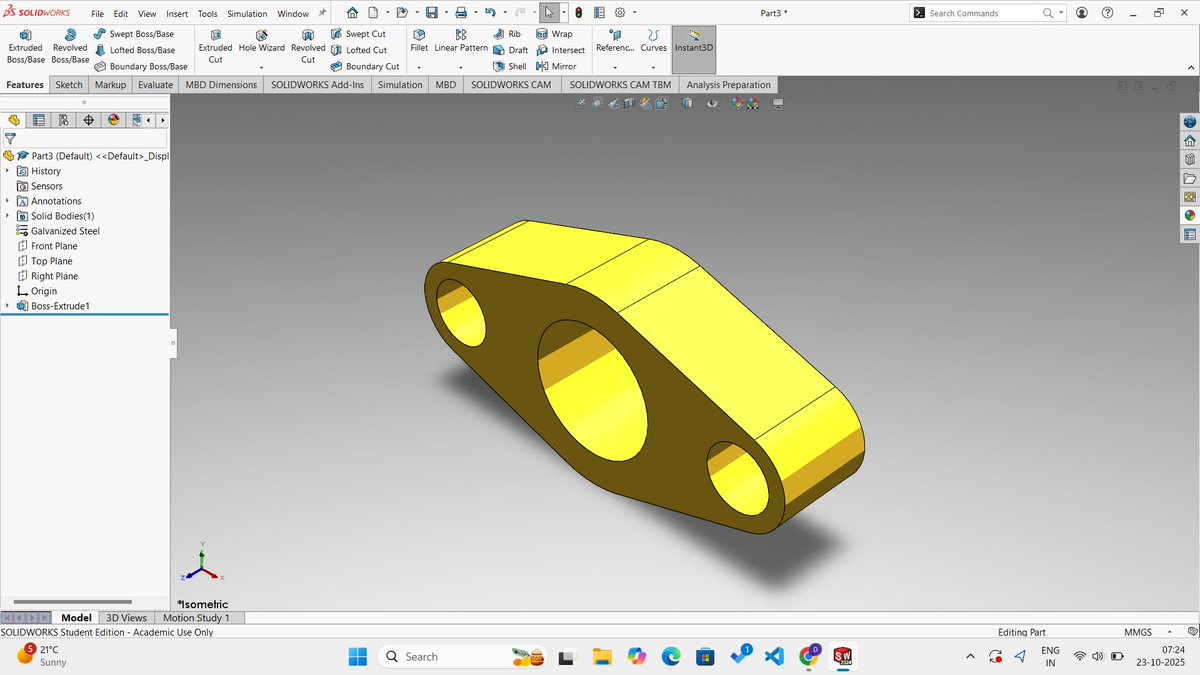This screenshot has width=1200, height=675.
Task: Choose Lofted Boss/Base in the ribbon
Action: tap(134, 50)
